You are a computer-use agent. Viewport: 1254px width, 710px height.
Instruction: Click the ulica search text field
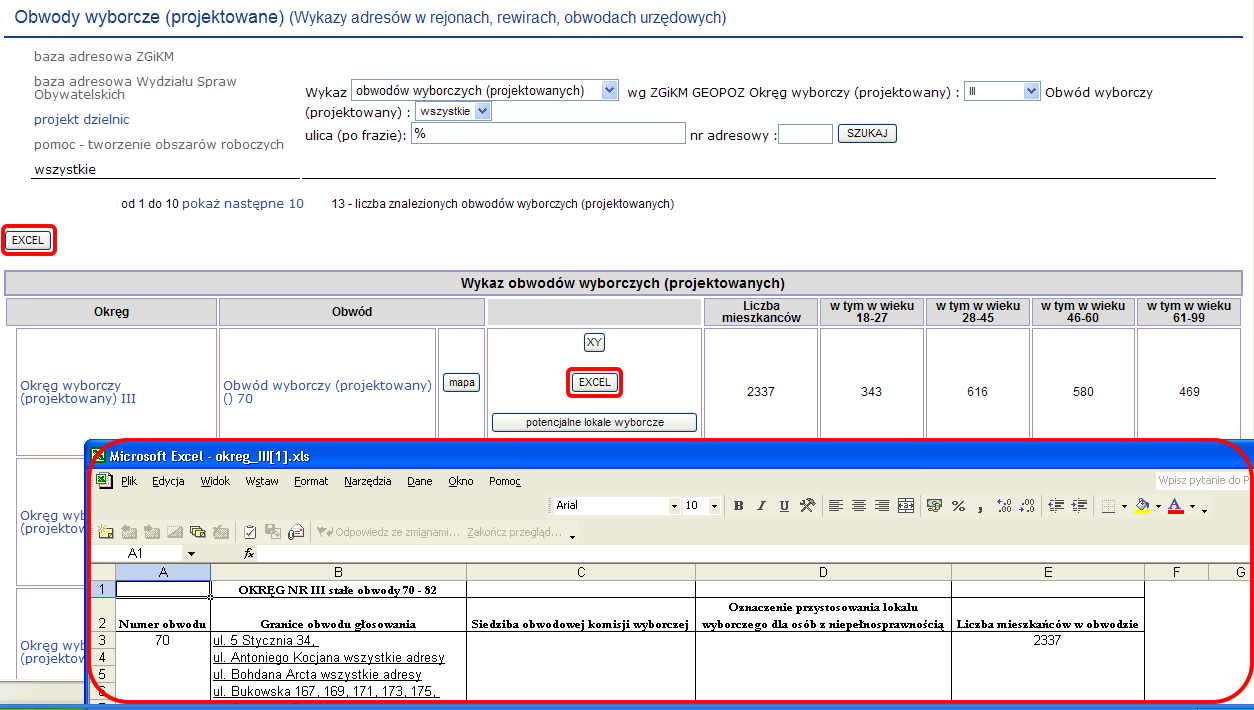pos(547,134)
